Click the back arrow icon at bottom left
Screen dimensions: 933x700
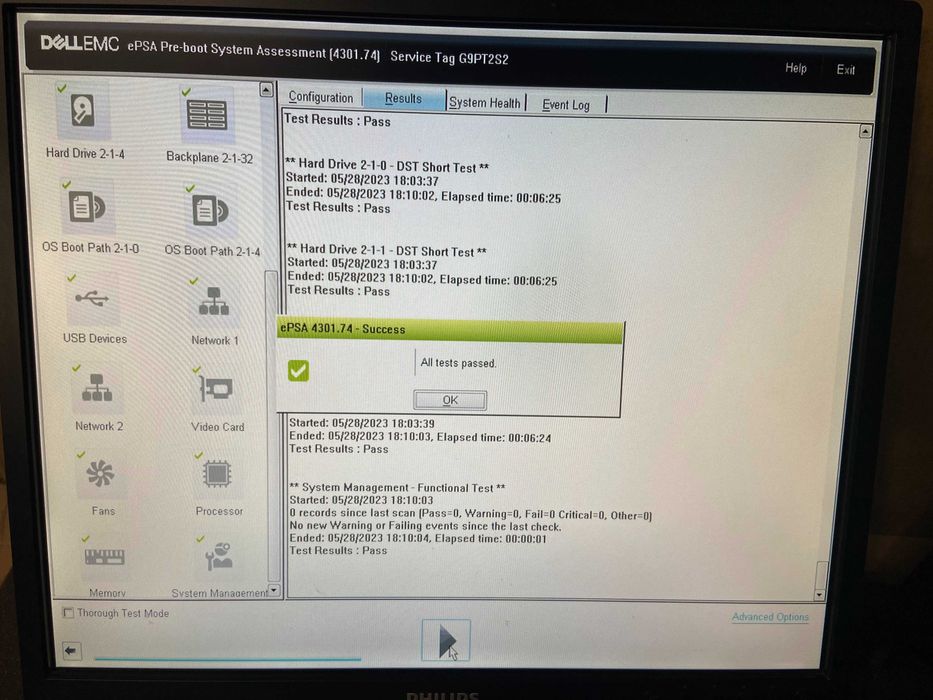[x=71, y=651]
